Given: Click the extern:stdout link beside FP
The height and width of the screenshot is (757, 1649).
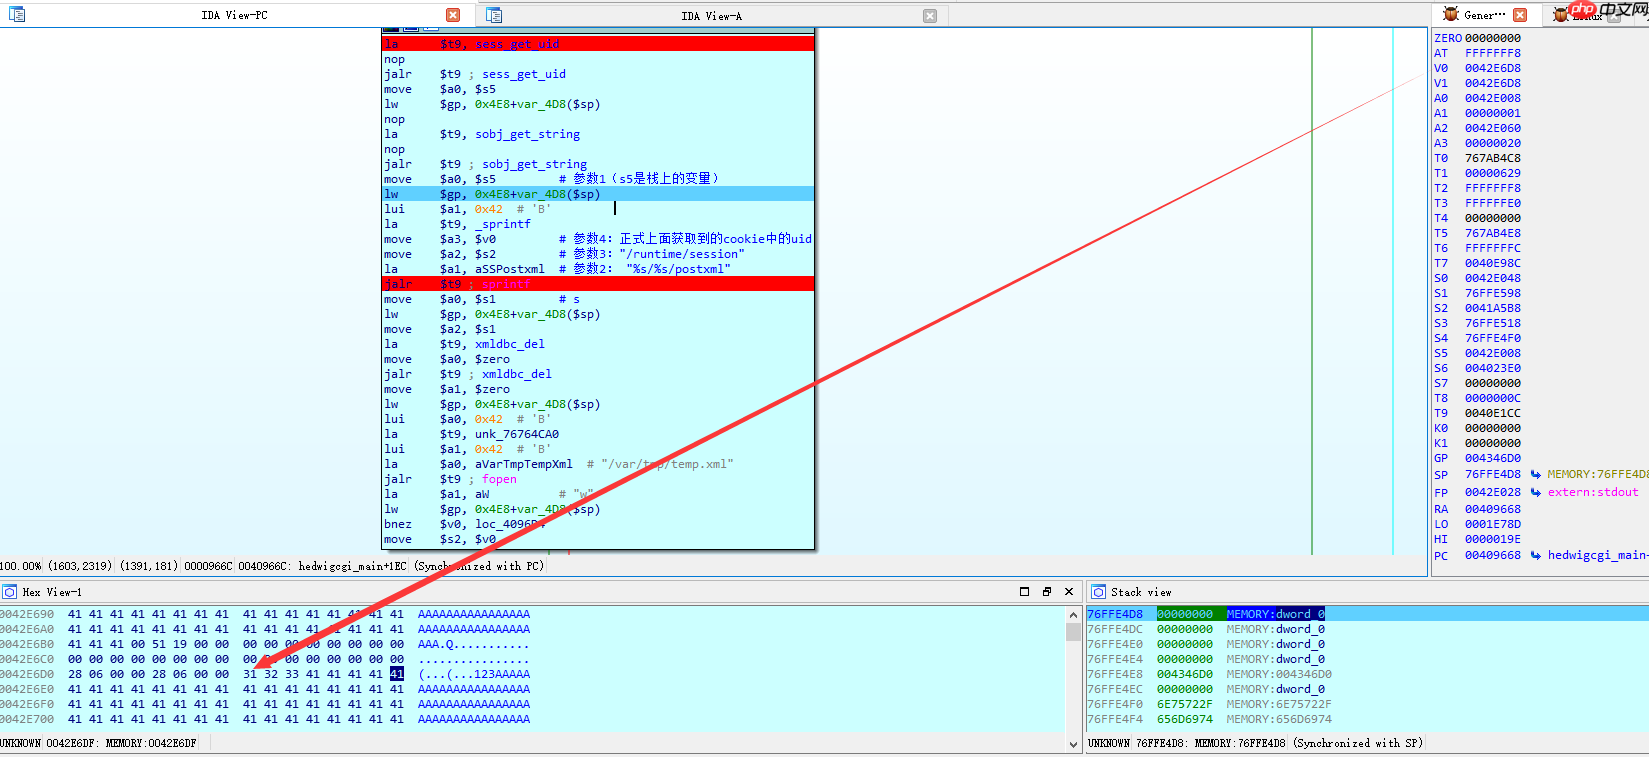Looking at the screenshot, I should 1593,492.
